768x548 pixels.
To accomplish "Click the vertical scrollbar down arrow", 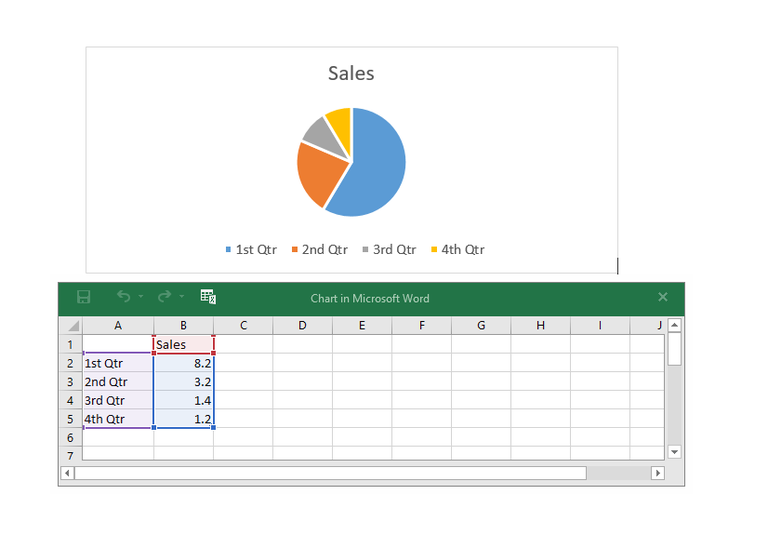I will [674, 452].
